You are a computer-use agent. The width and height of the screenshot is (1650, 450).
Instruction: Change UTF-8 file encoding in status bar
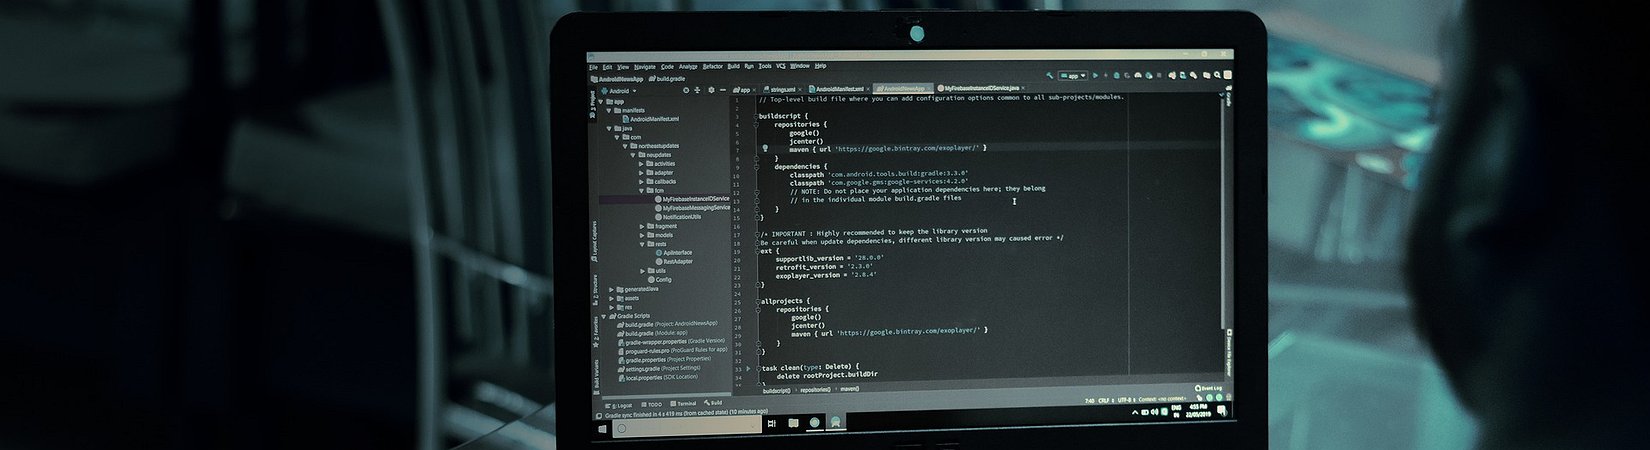[x=1127, y=400]
